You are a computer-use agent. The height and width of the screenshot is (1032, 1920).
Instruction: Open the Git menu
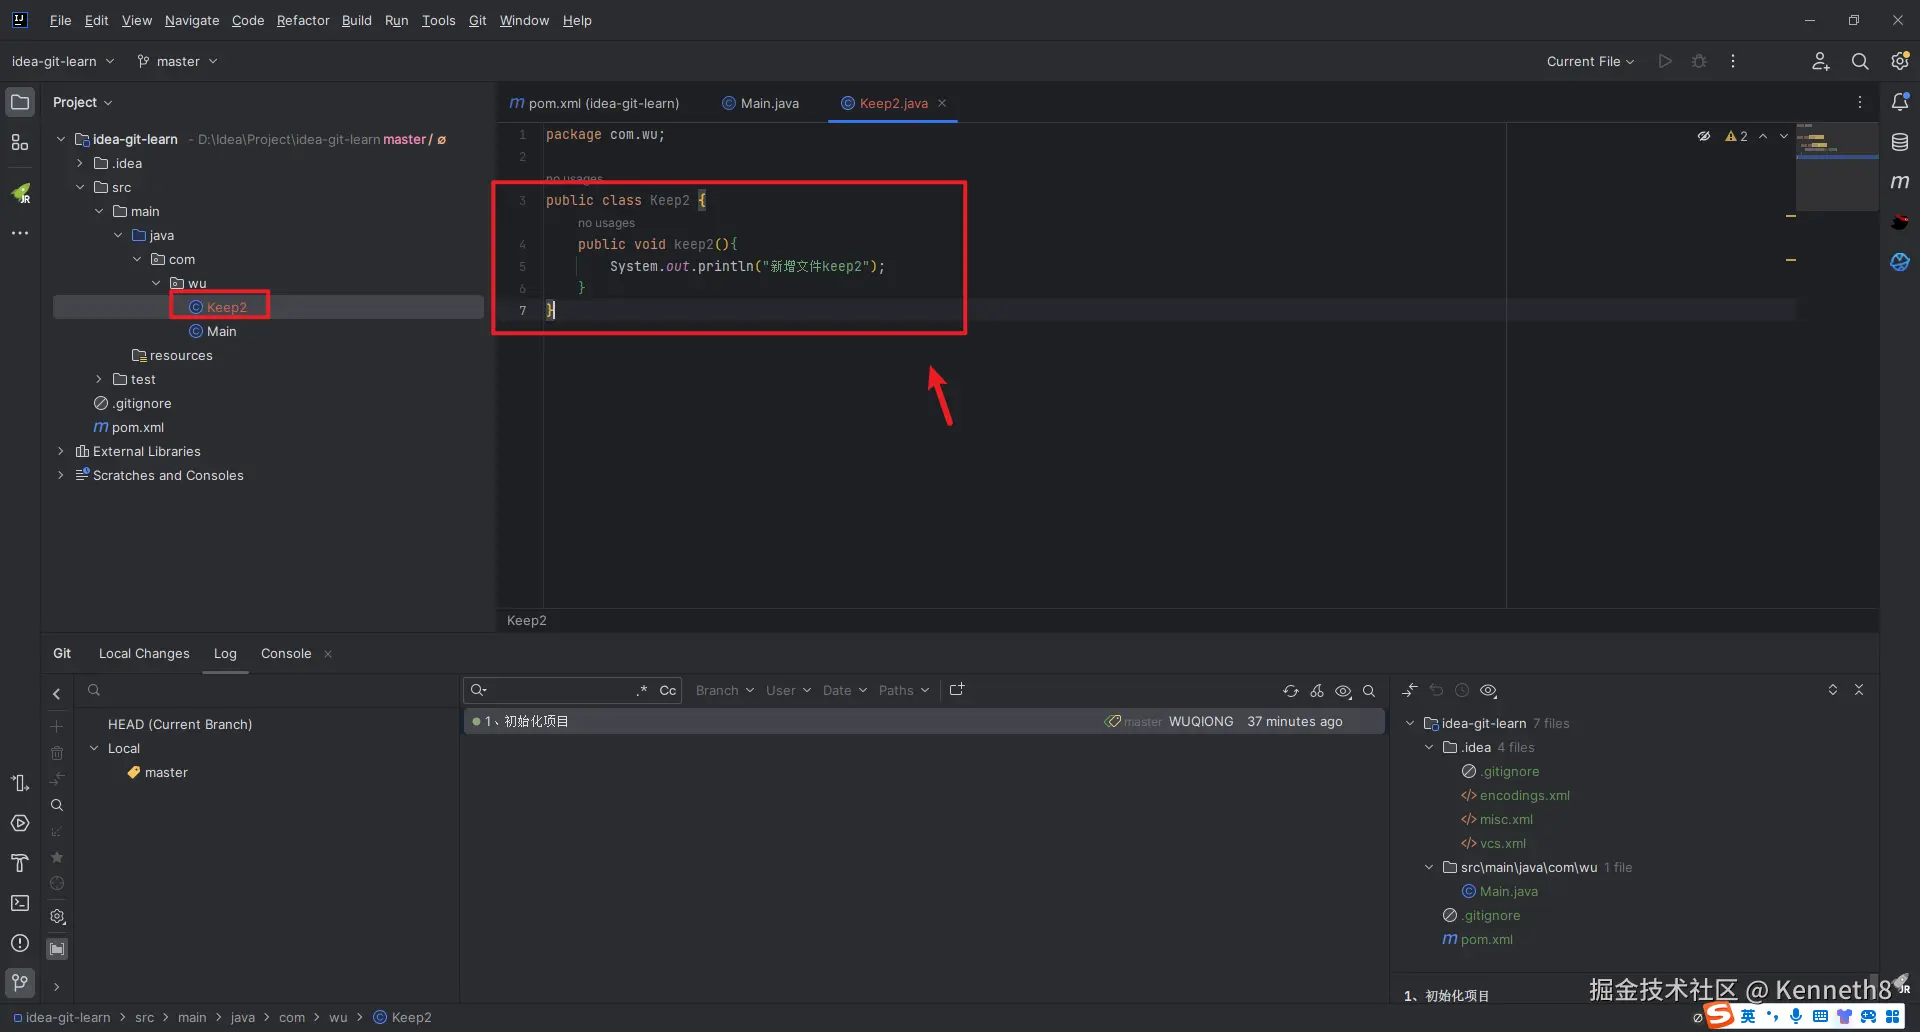pyautogui.click(x=477, y=20)
